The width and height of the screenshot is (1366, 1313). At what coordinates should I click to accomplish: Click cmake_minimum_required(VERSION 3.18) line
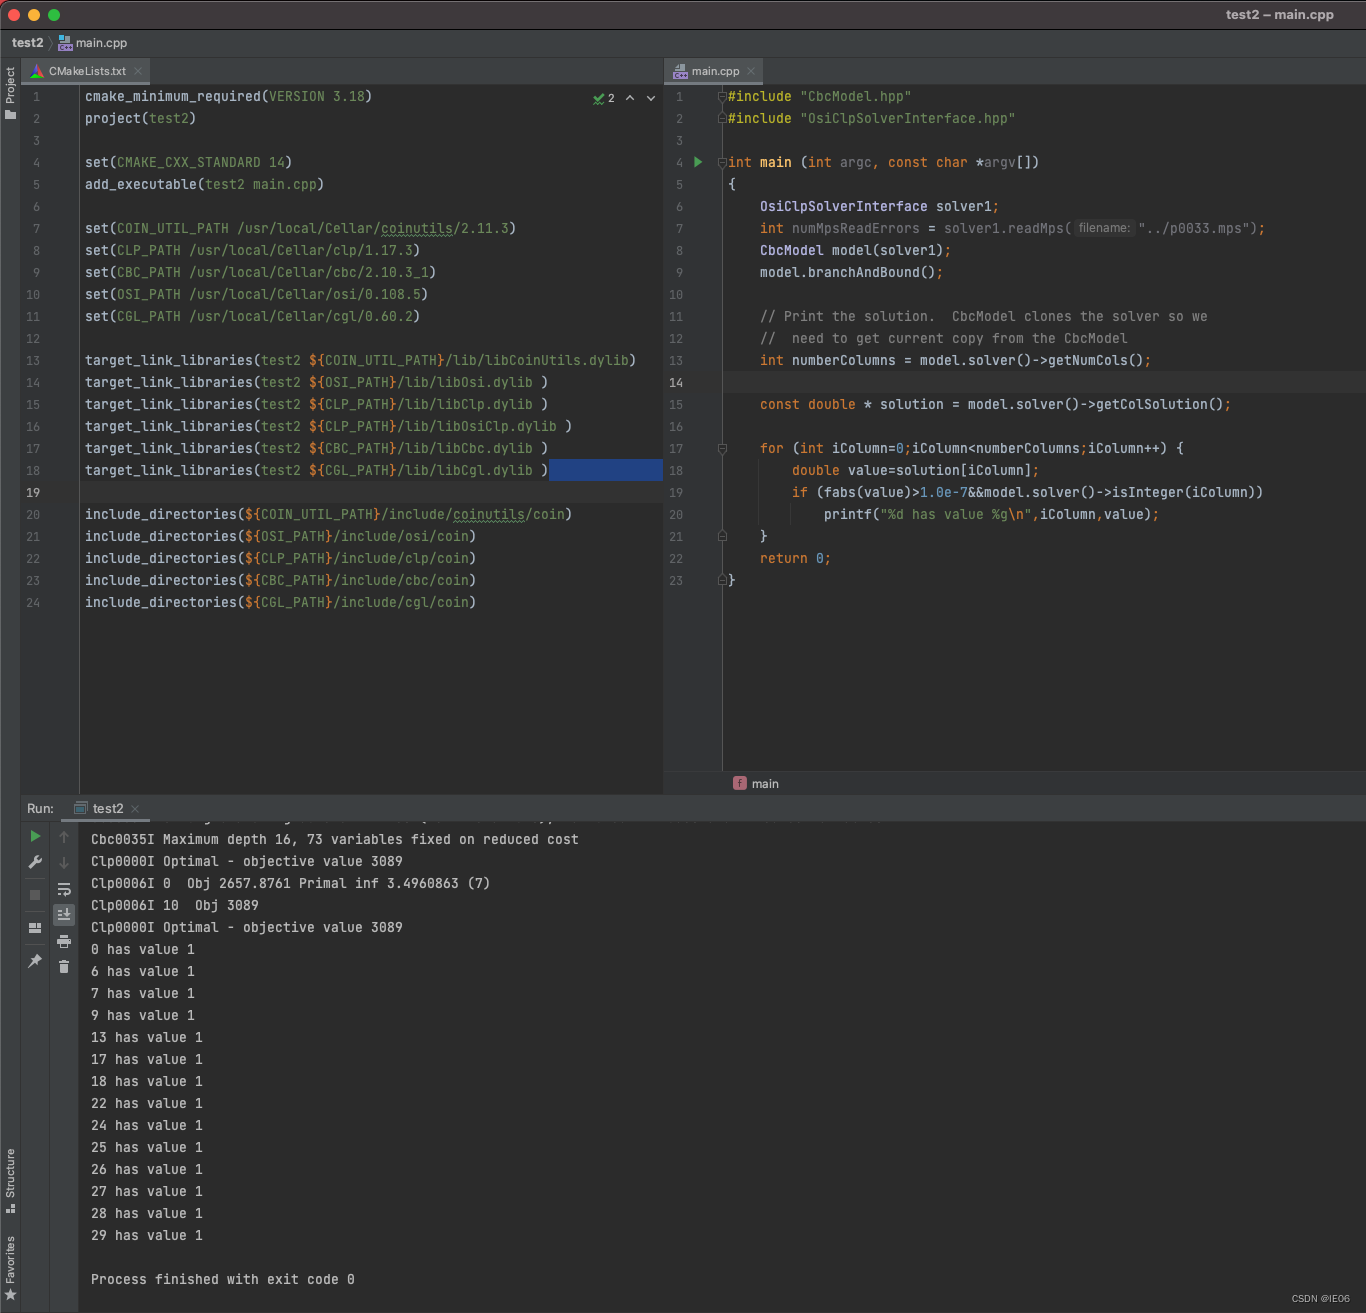[228, 97]
